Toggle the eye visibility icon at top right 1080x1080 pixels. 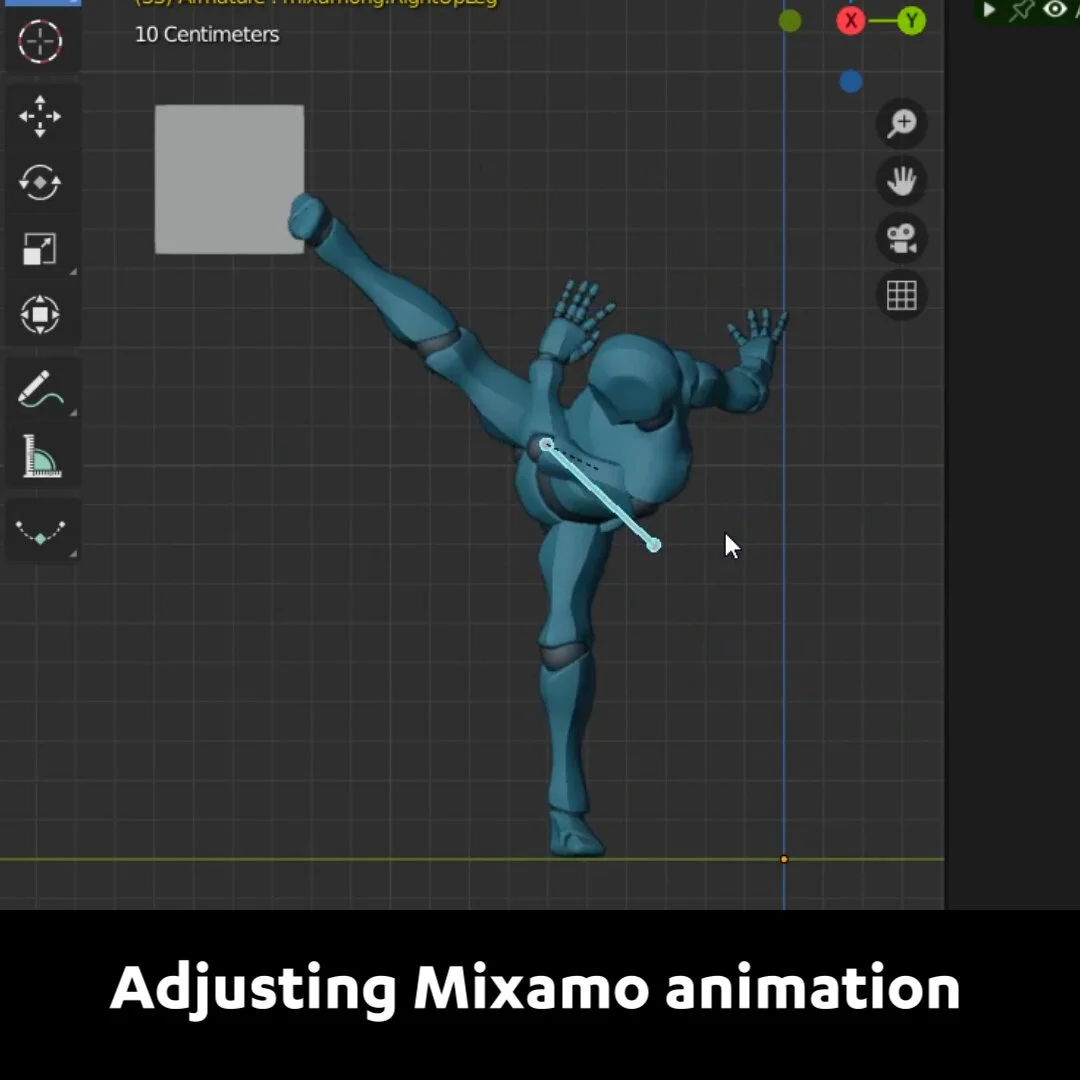1055,10
